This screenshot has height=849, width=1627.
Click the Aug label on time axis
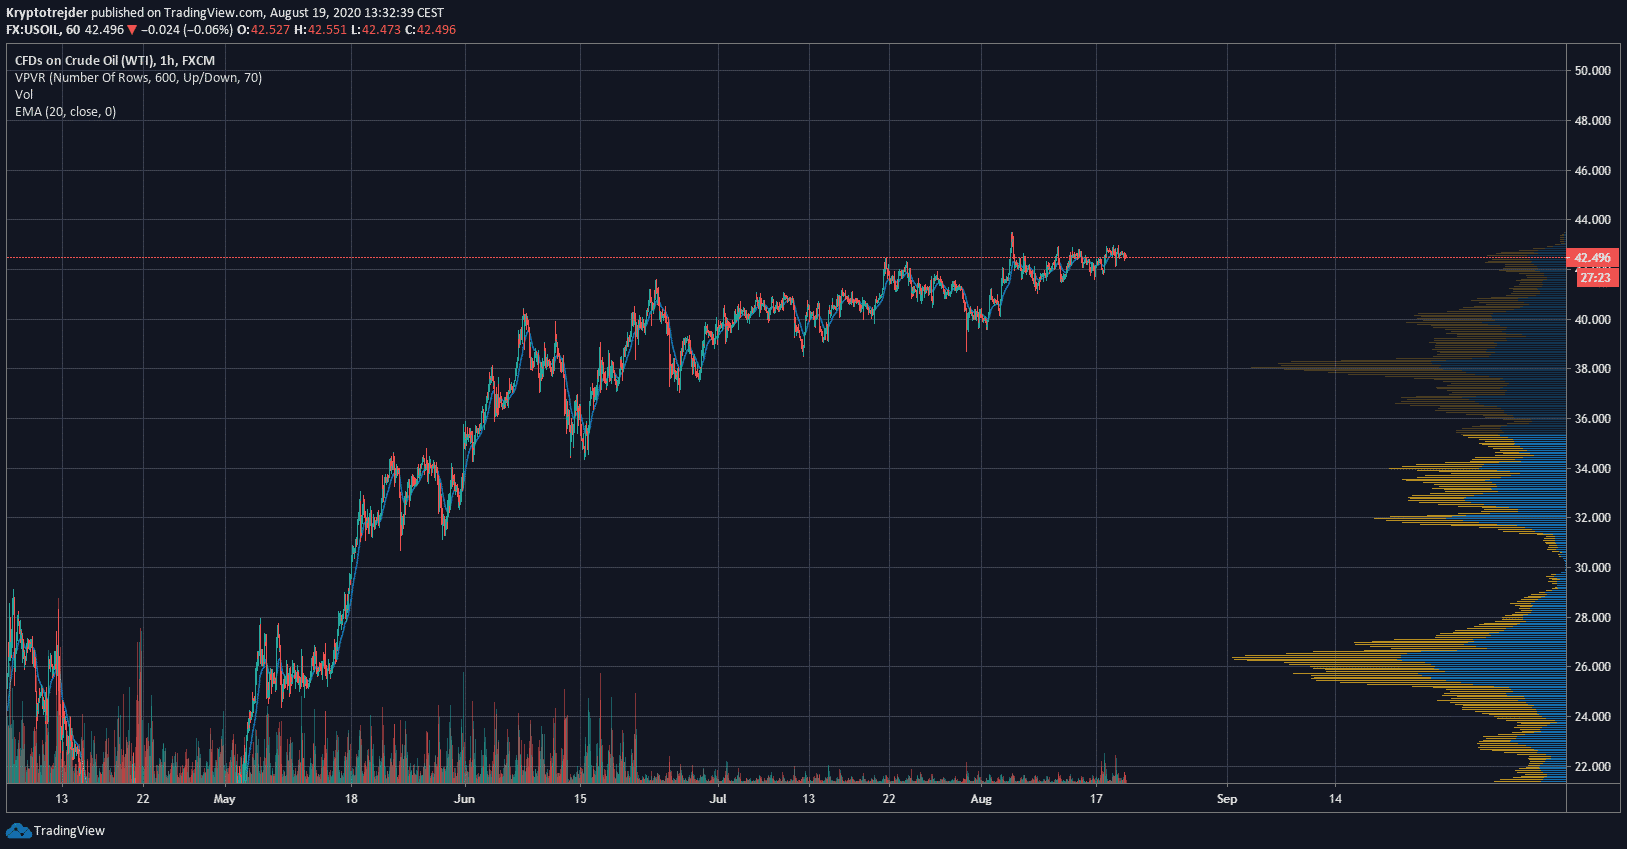coord(981,799)
